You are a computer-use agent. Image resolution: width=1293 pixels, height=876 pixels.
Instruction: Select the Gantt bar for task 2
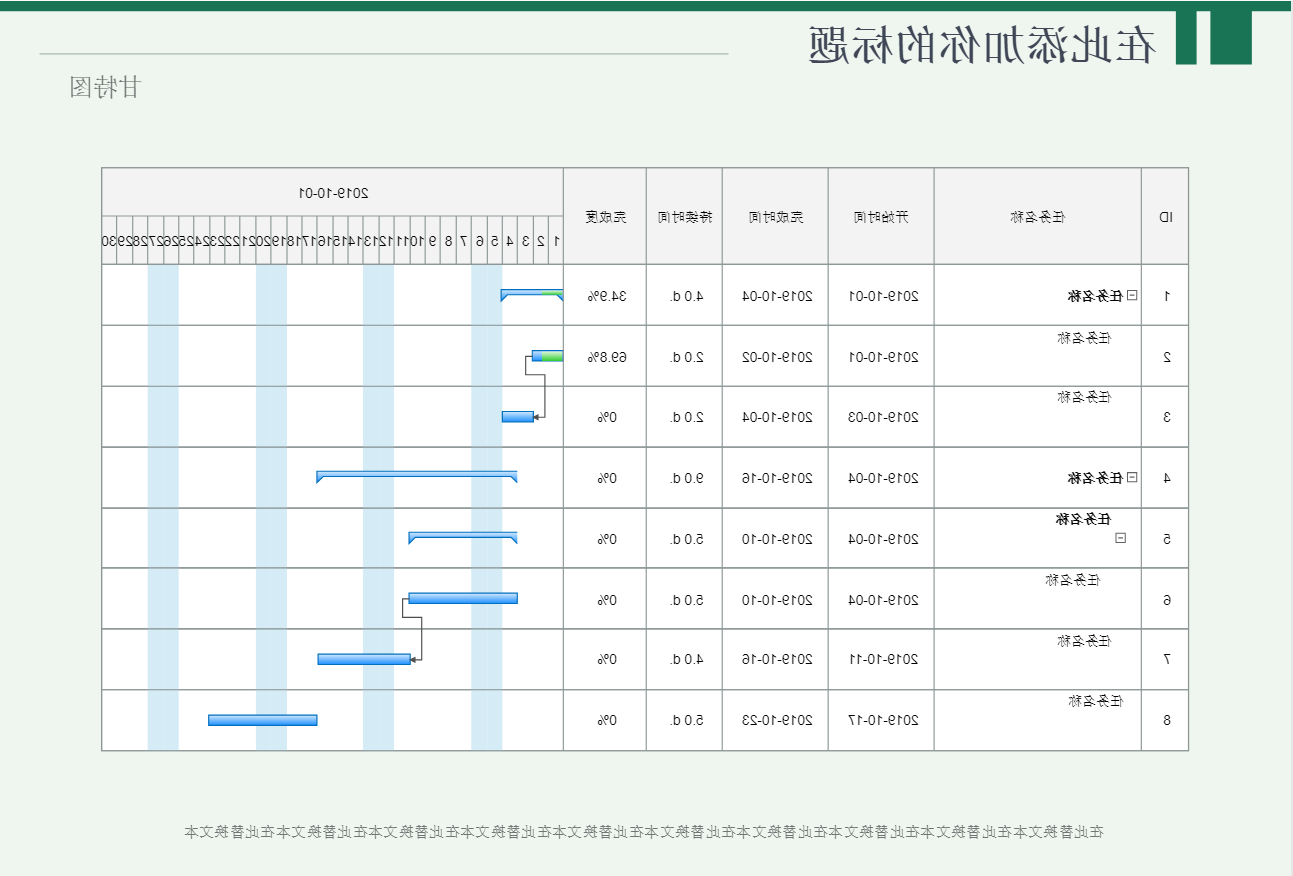(x=547, y=356)
